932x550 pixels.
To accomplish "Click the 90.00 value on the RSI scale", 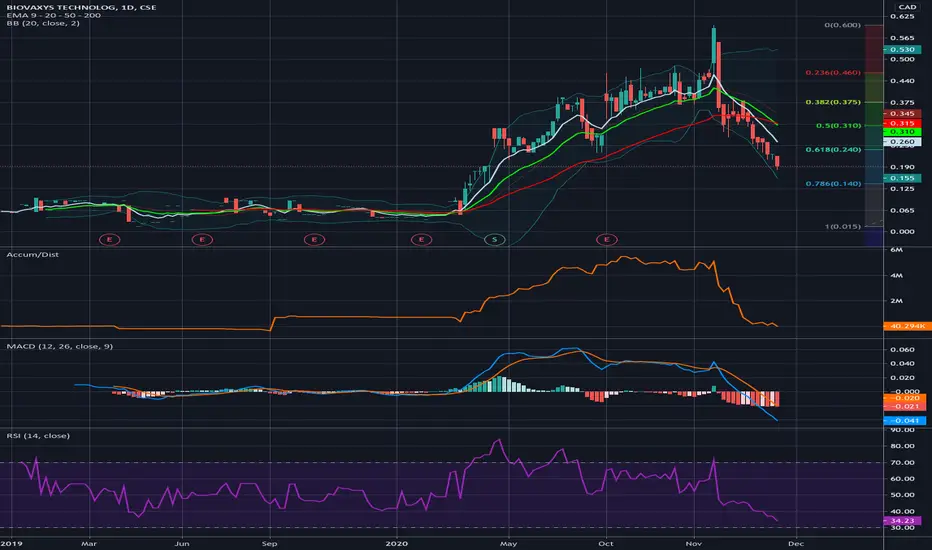I will coord(902,429).
